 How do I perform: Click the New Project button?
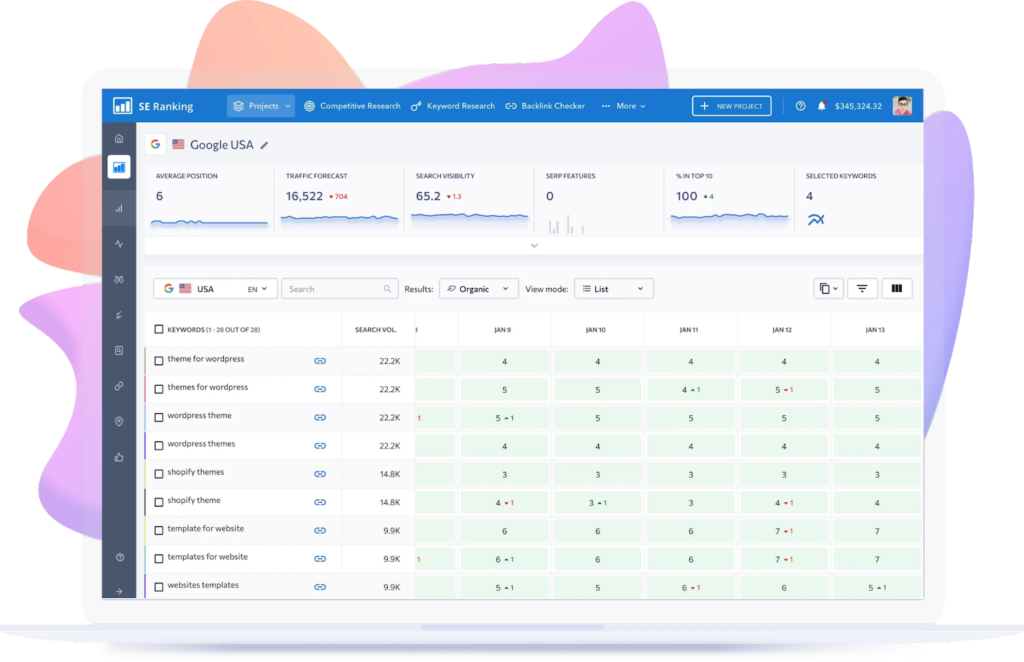tap(731, 106)
